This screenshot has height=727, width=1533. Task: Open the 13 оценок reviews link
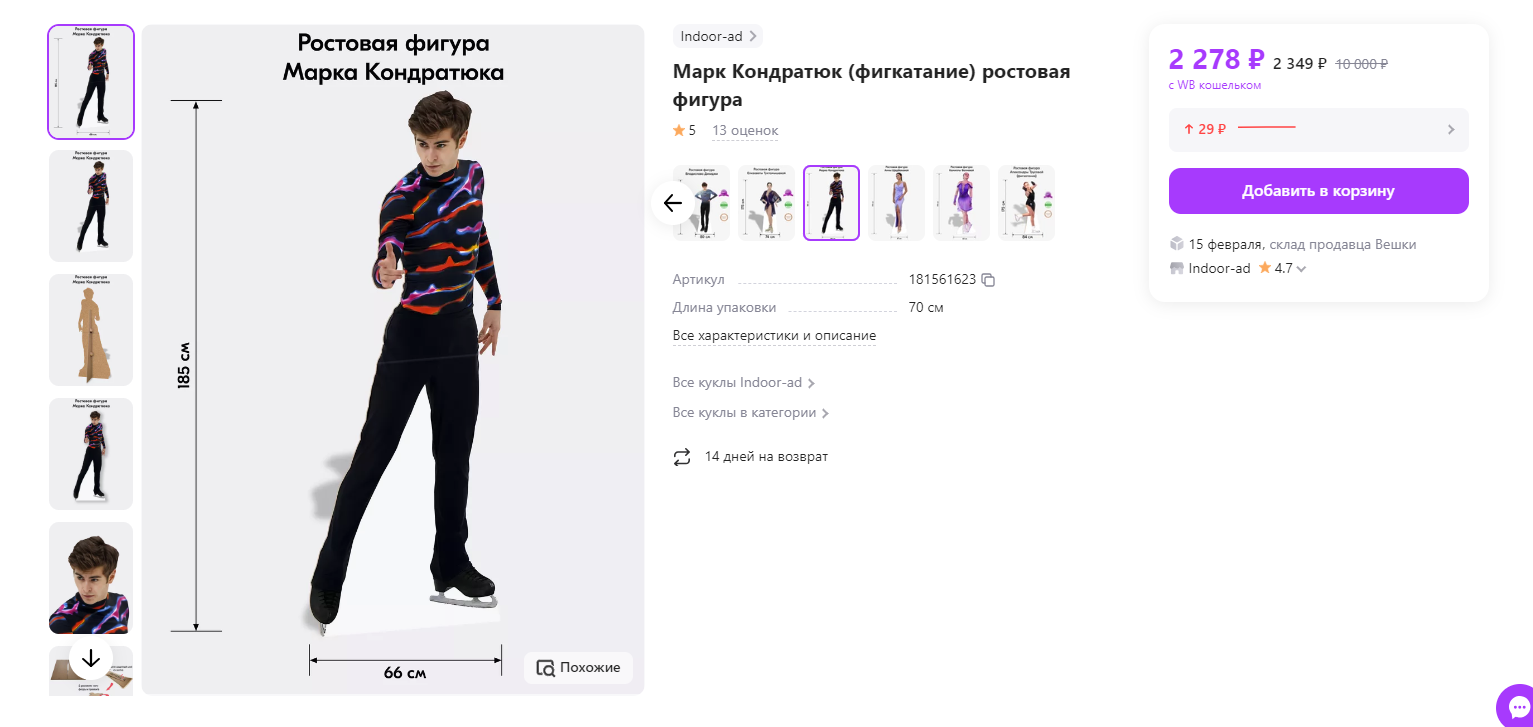click(745, 131)
